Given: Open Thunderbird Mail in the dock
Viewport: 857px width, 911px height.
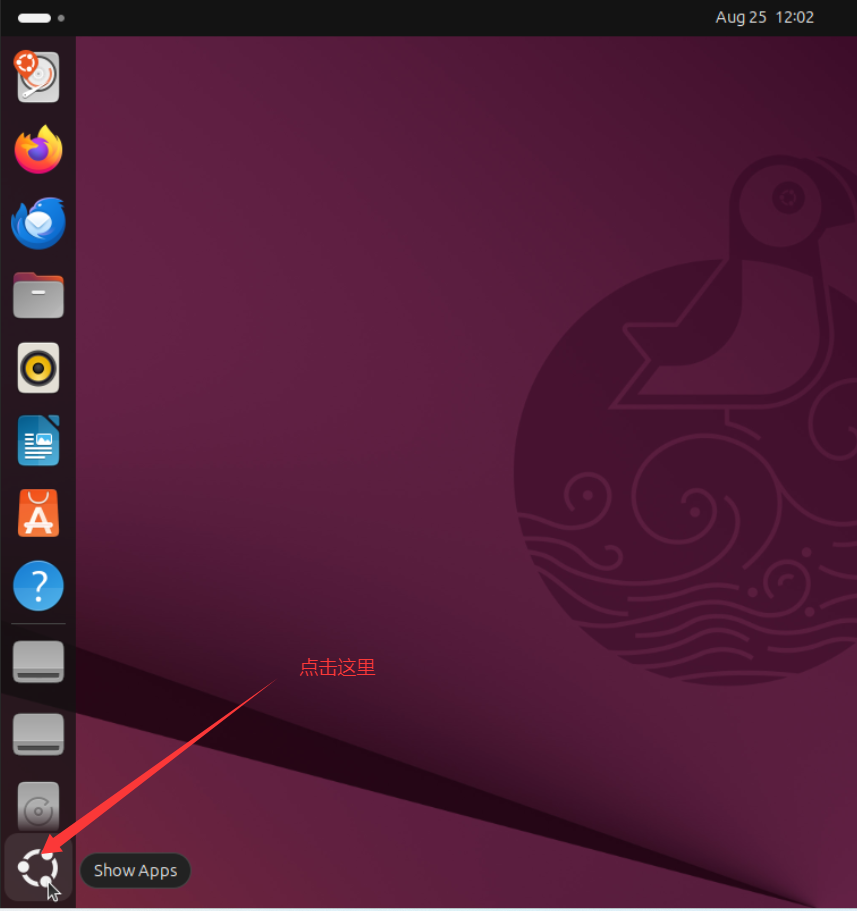Looking at the screenshot, I should point(38,223).
